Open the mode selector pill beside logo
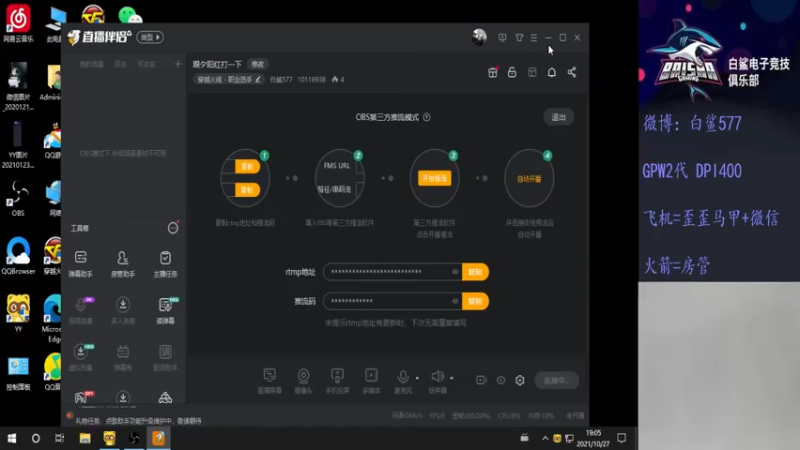This screenshot has height=450, width=800. tap(150, 37)
